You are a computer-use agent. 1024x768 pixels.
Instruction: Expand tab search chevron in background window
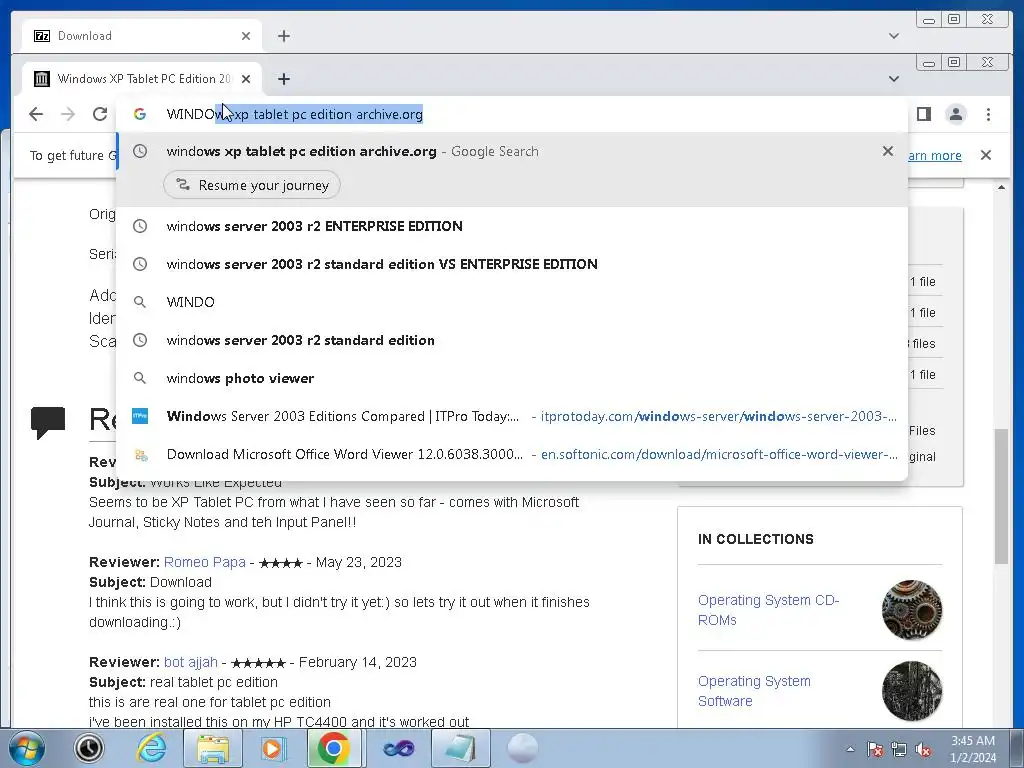pos(893,36)
